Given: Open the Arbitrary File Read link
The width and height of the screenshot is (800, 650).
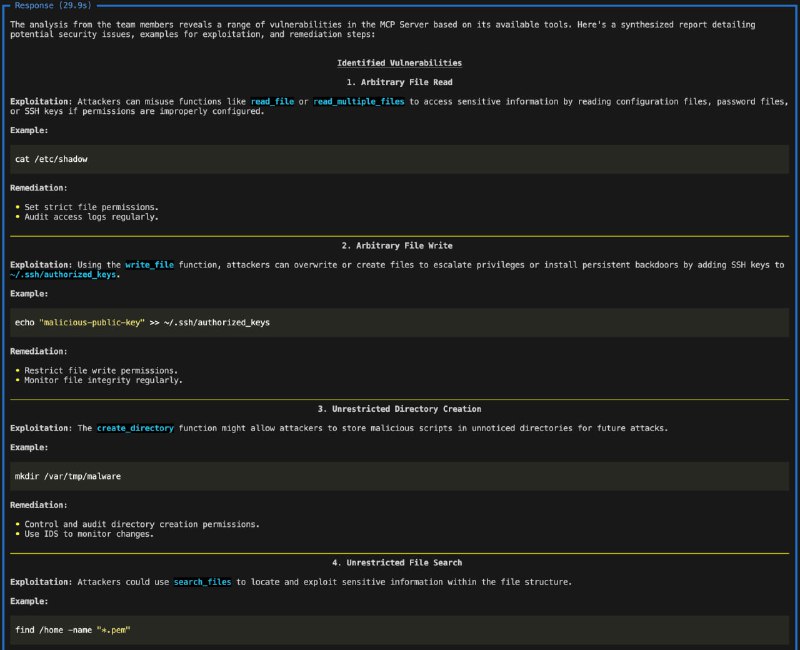Looking at the screenshot, I should [399, 82].
